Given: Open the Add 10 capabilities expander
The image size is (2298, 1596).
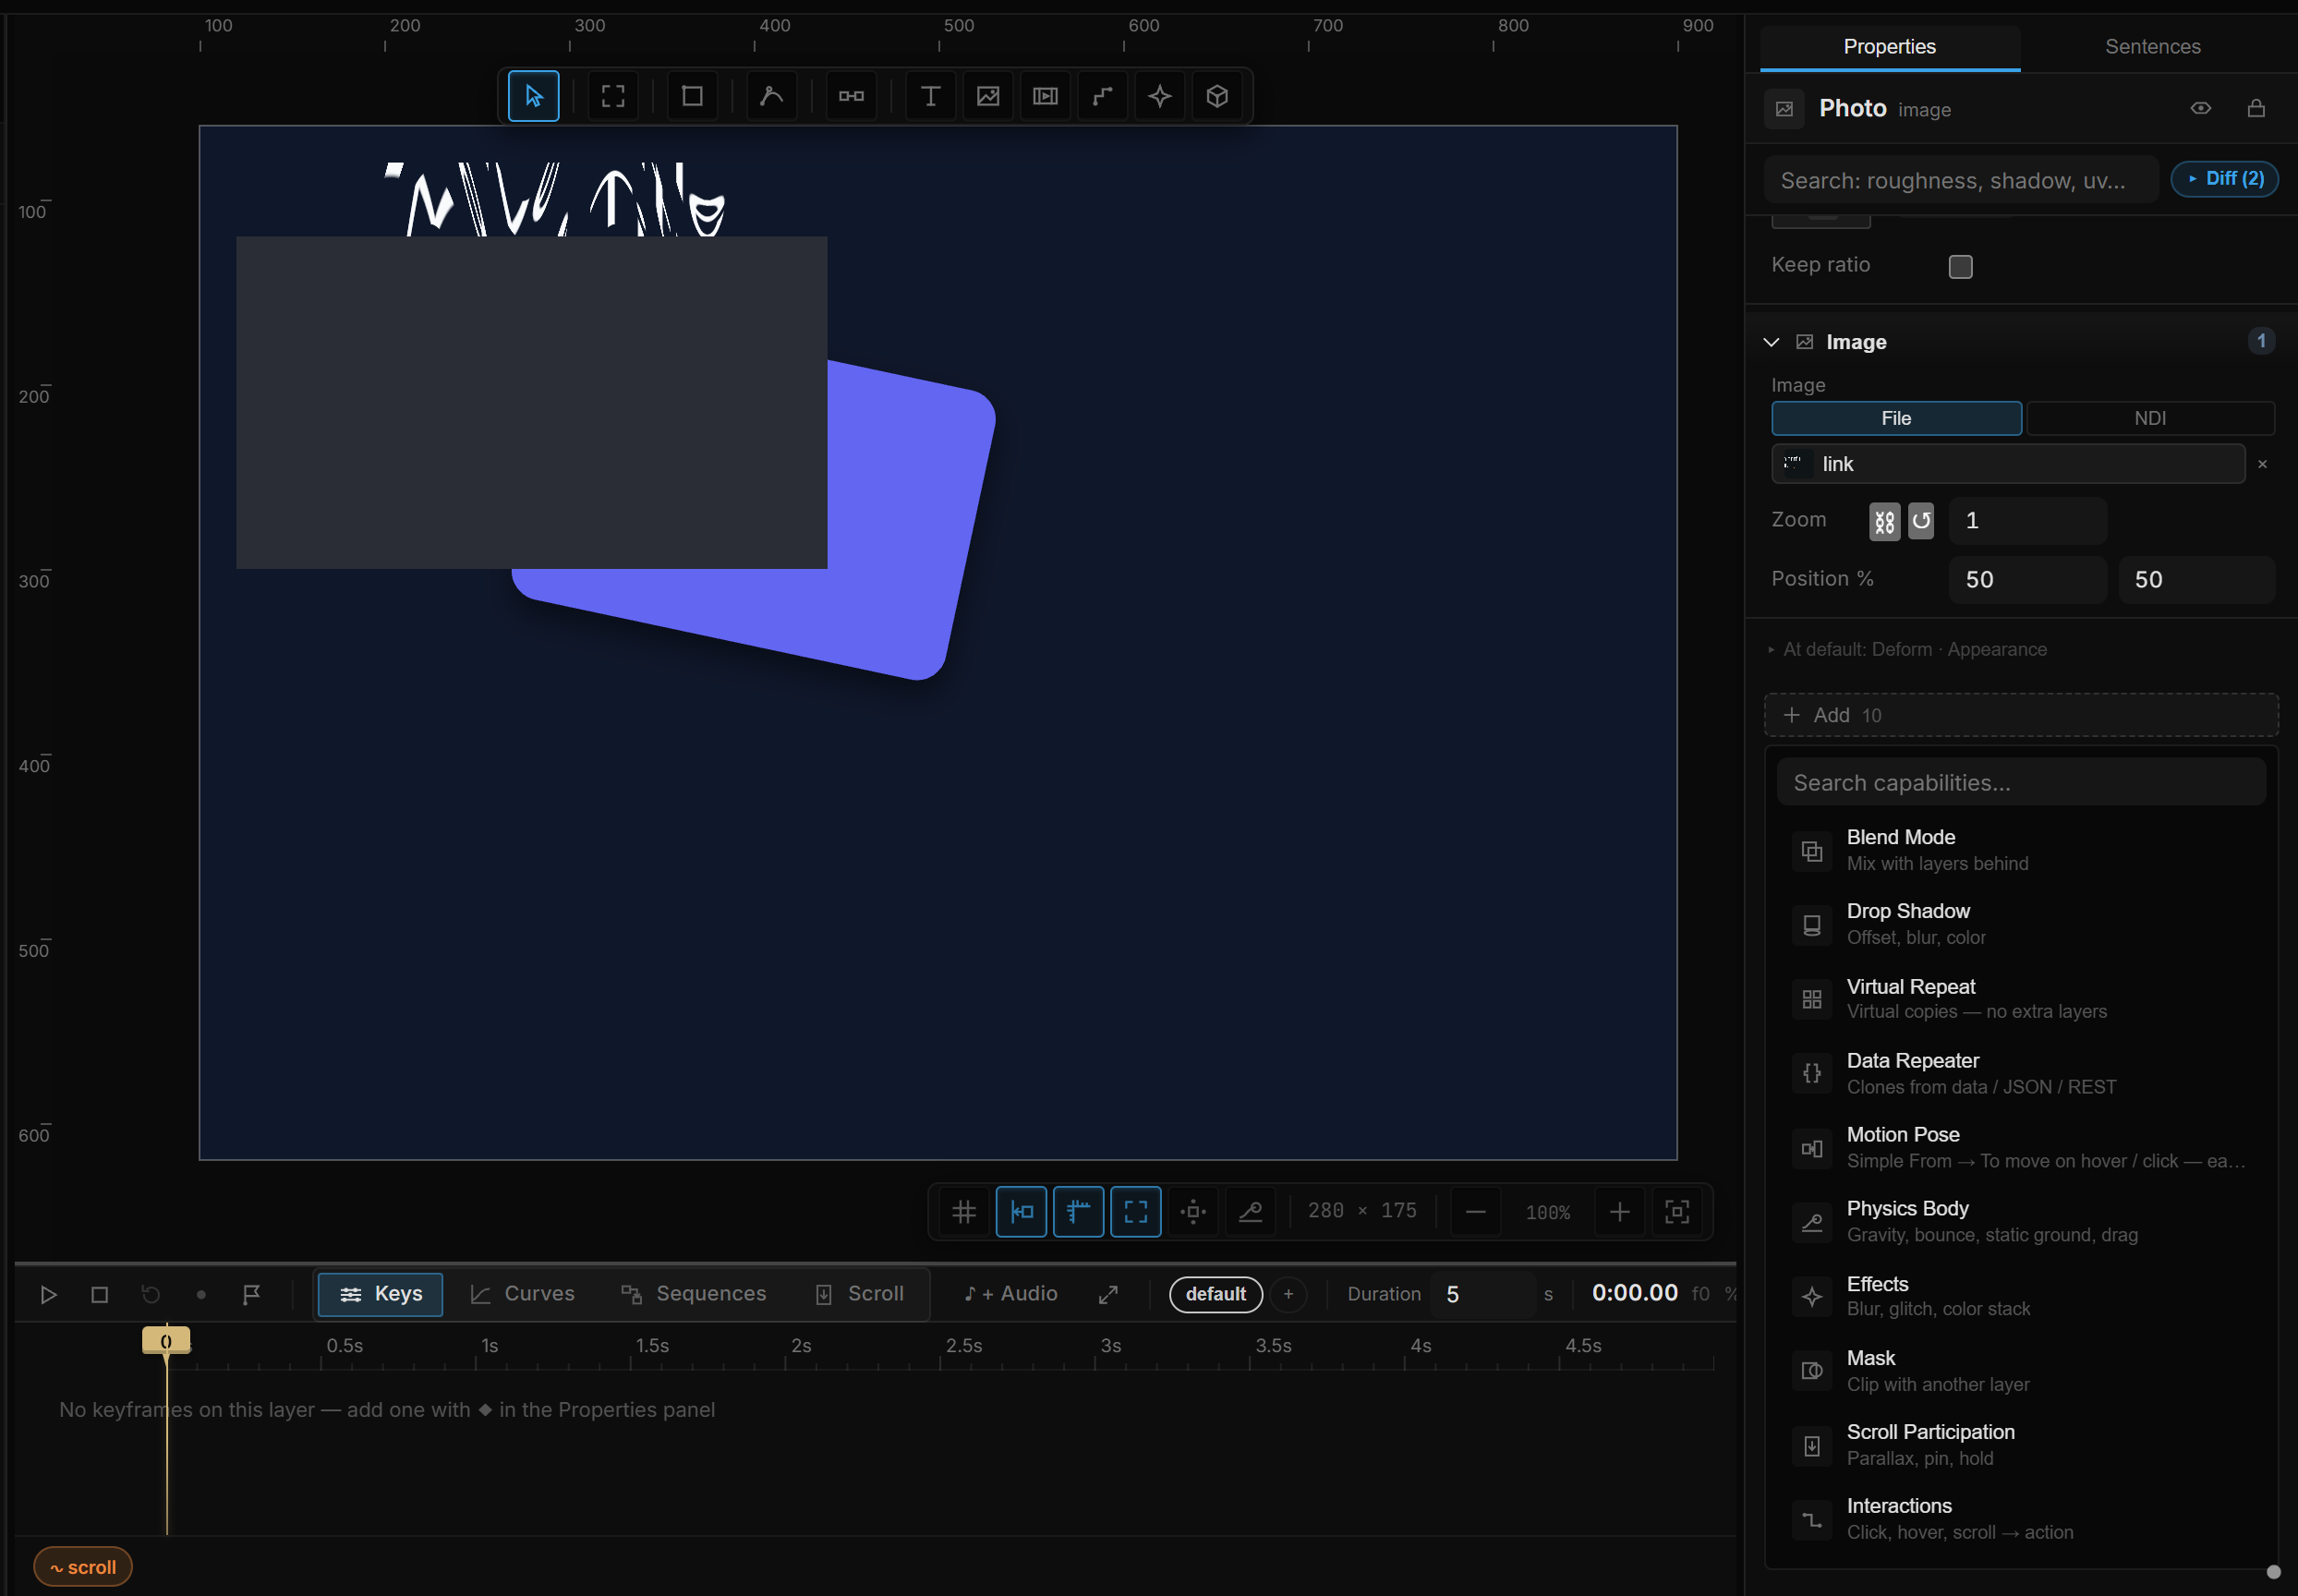Looking at the screenshot, I should [x=2021, y=715].
